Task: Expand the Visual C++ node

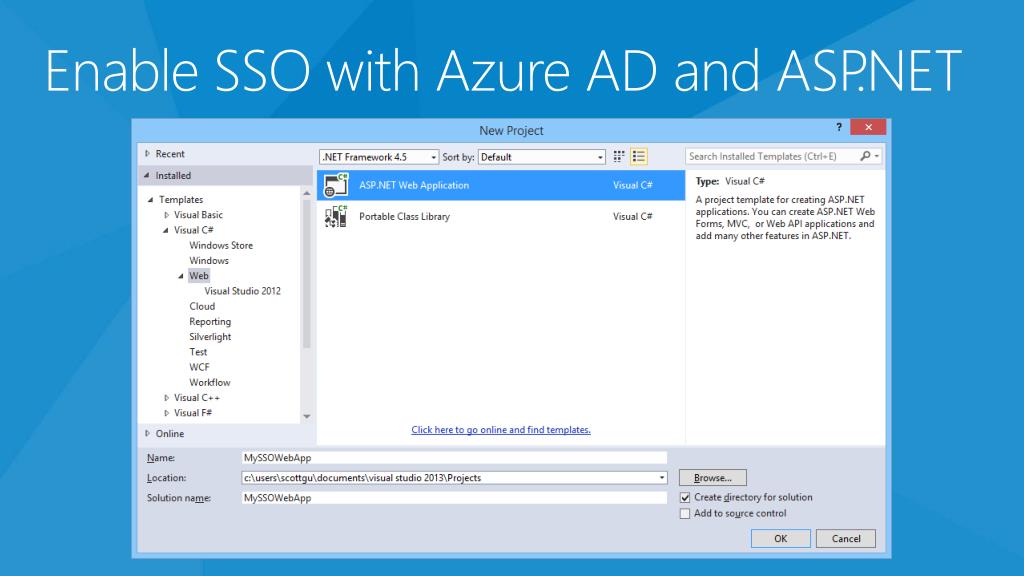Action: pyautogui.click(x=167, y=398)
